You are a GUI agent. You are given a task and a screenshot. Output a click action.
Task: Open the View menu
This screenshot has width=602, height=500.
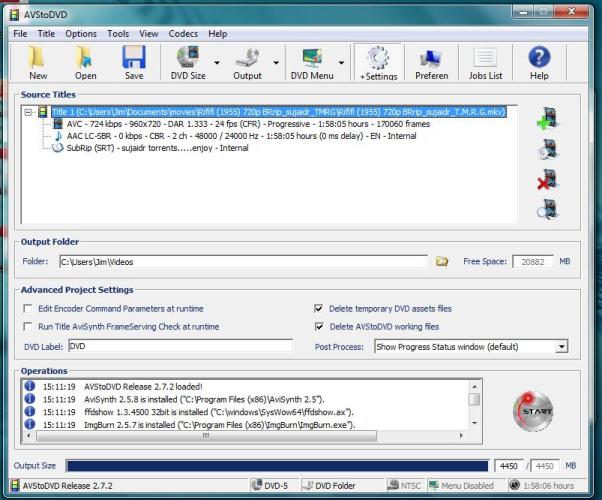click(x=149, y=34)
